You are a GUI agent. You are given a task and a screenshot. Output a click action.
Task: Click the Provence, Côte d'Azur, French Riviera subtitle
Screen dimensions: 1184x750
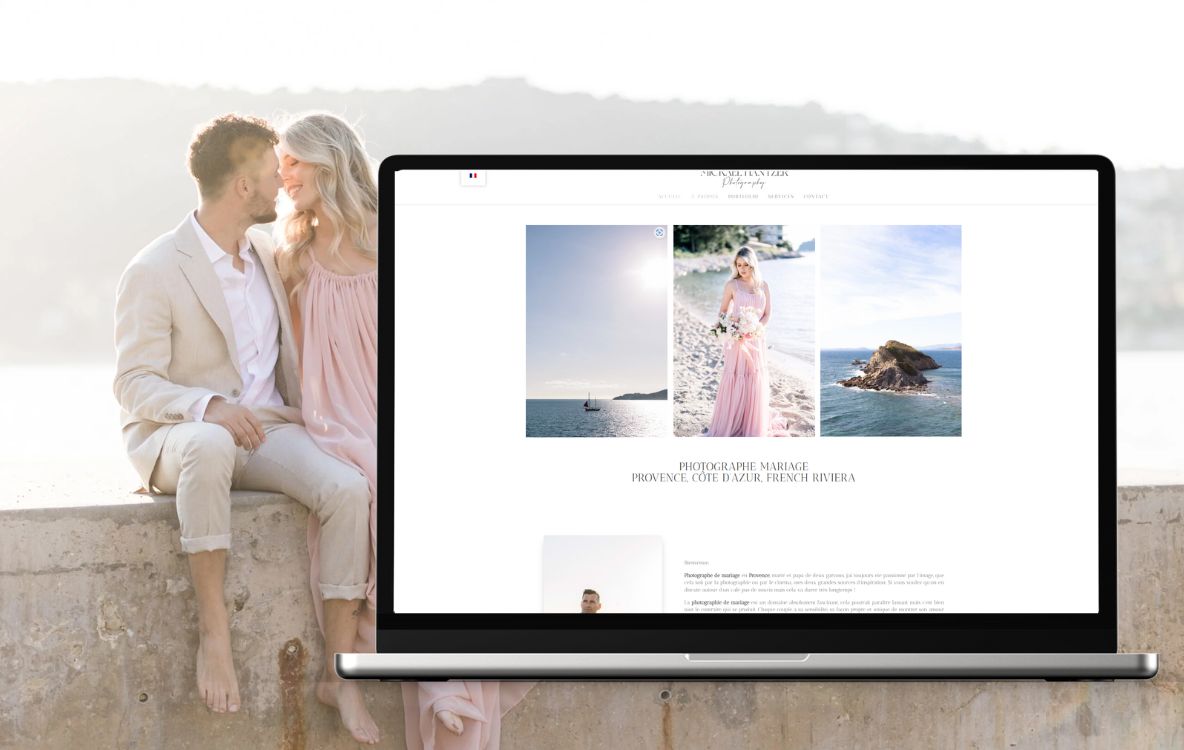pos(743,478)
